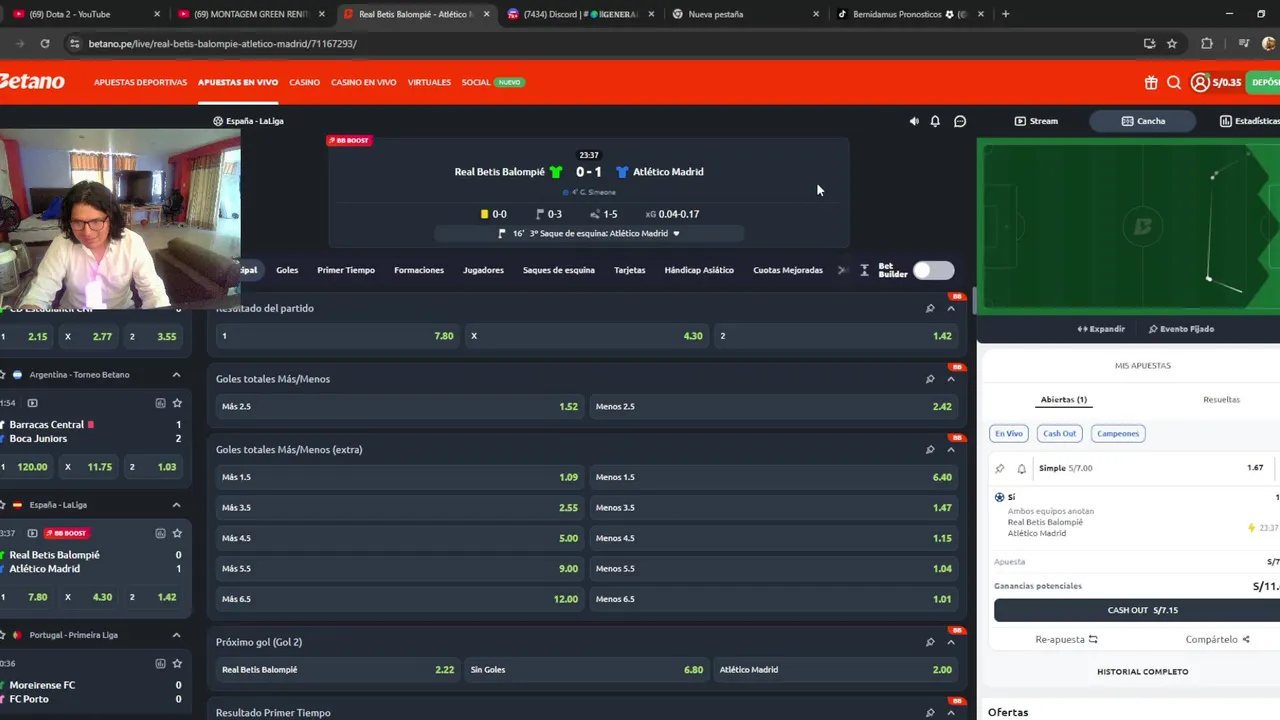Viewport: 1280px width, 720px height.
Task: Open HISTORIAL COMPLETO link
Action: 1142,672
